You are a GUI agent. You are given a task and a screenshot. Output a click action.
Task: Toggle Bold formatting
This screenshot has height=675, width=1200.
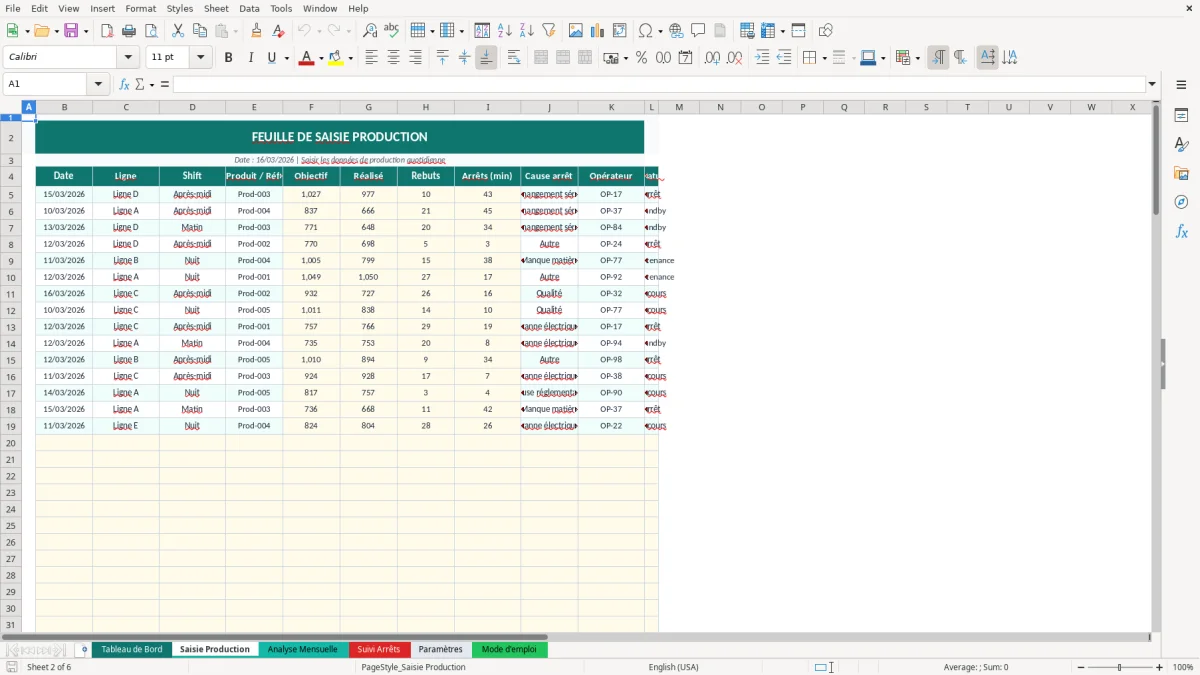(x=228, y=58)
